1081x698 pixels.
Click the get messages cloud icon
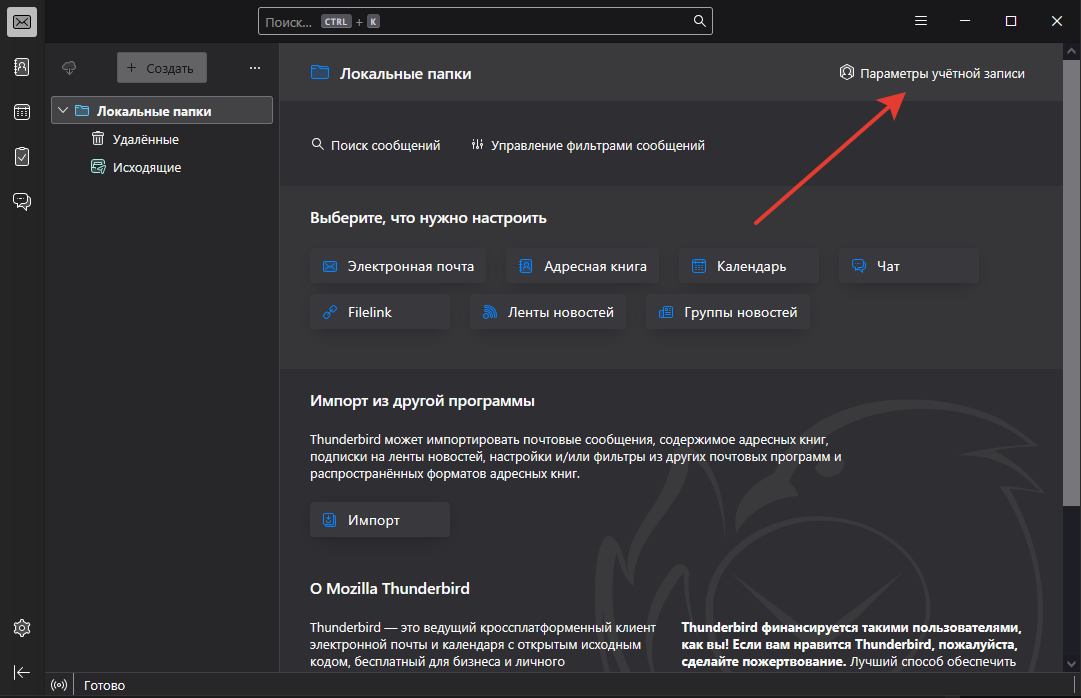pos(69,68)
